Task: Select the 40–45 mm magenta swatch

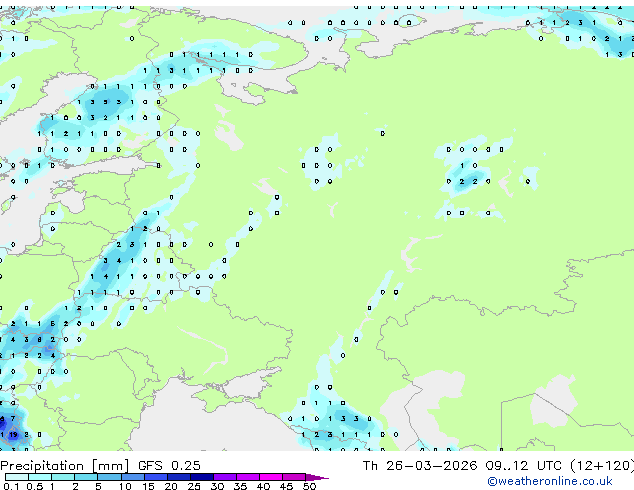Action: pos(271,477)
